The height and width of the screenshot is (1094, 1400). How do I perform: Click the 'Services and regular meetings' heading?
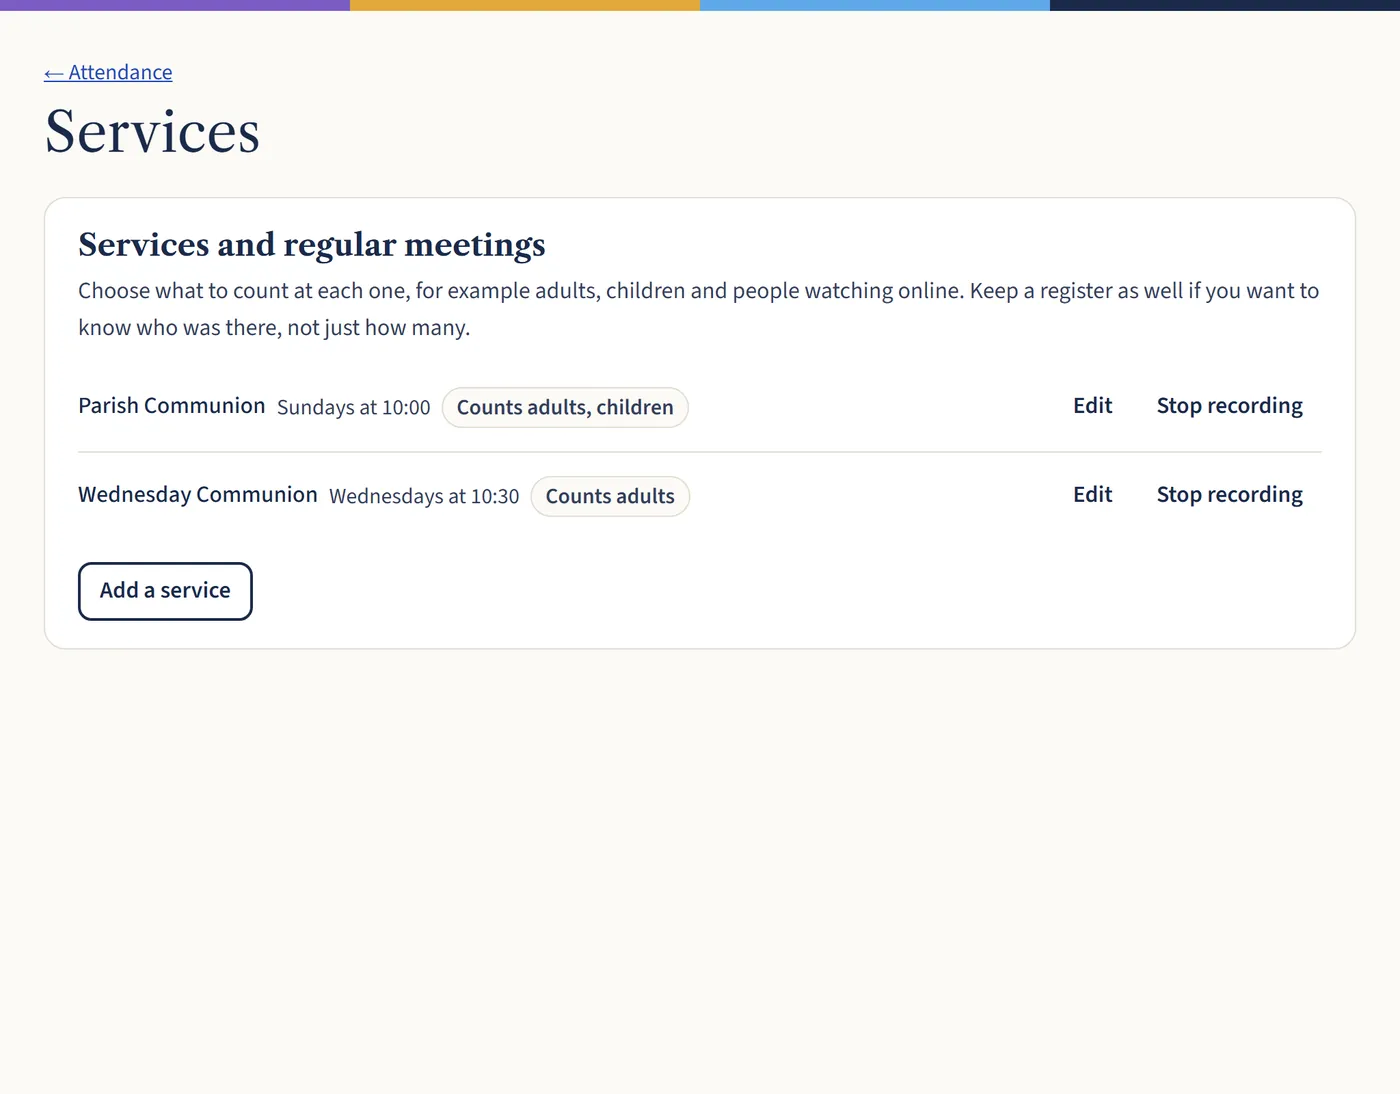[x=312, y=245]
